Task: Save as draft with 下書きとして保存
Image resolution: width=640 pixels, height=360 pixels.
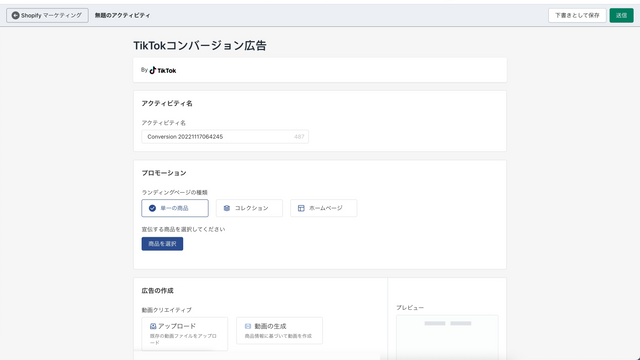Action: point(577,16)
